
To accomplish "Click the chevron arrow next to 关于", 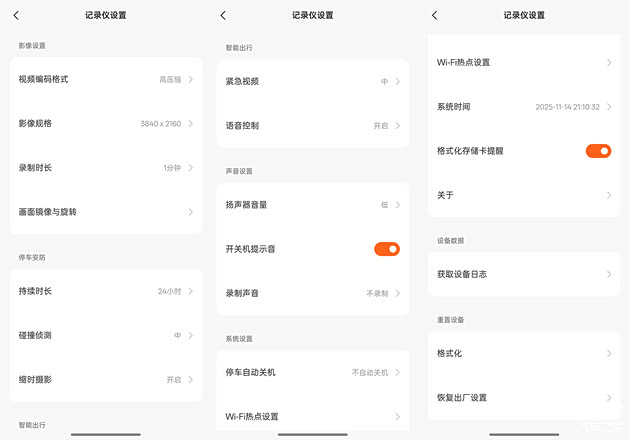I will (x=608, y=195).
